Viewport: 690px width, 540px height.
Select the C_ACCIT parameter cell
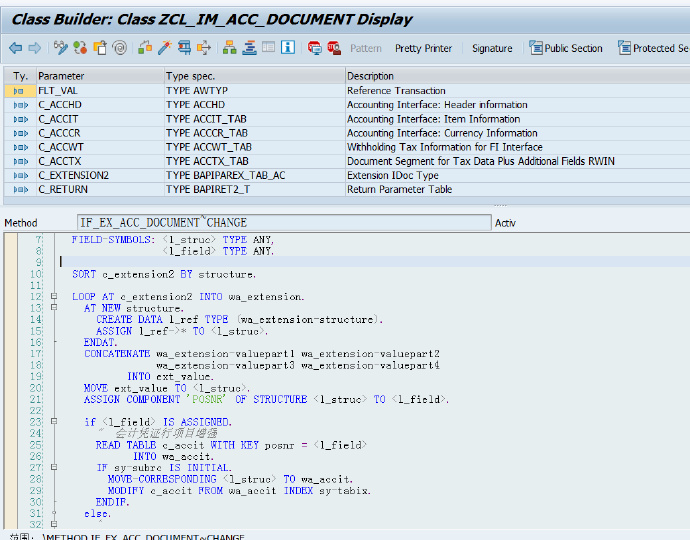pos(100,119)
